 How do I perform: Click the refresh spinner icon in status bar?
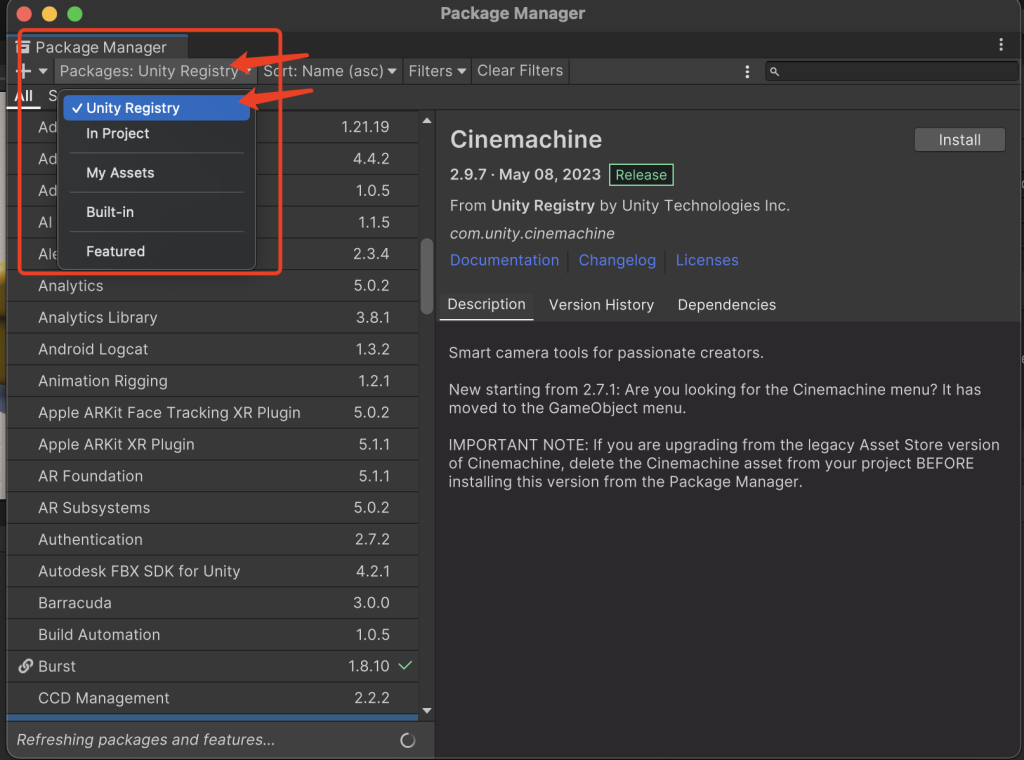[407, 740]
